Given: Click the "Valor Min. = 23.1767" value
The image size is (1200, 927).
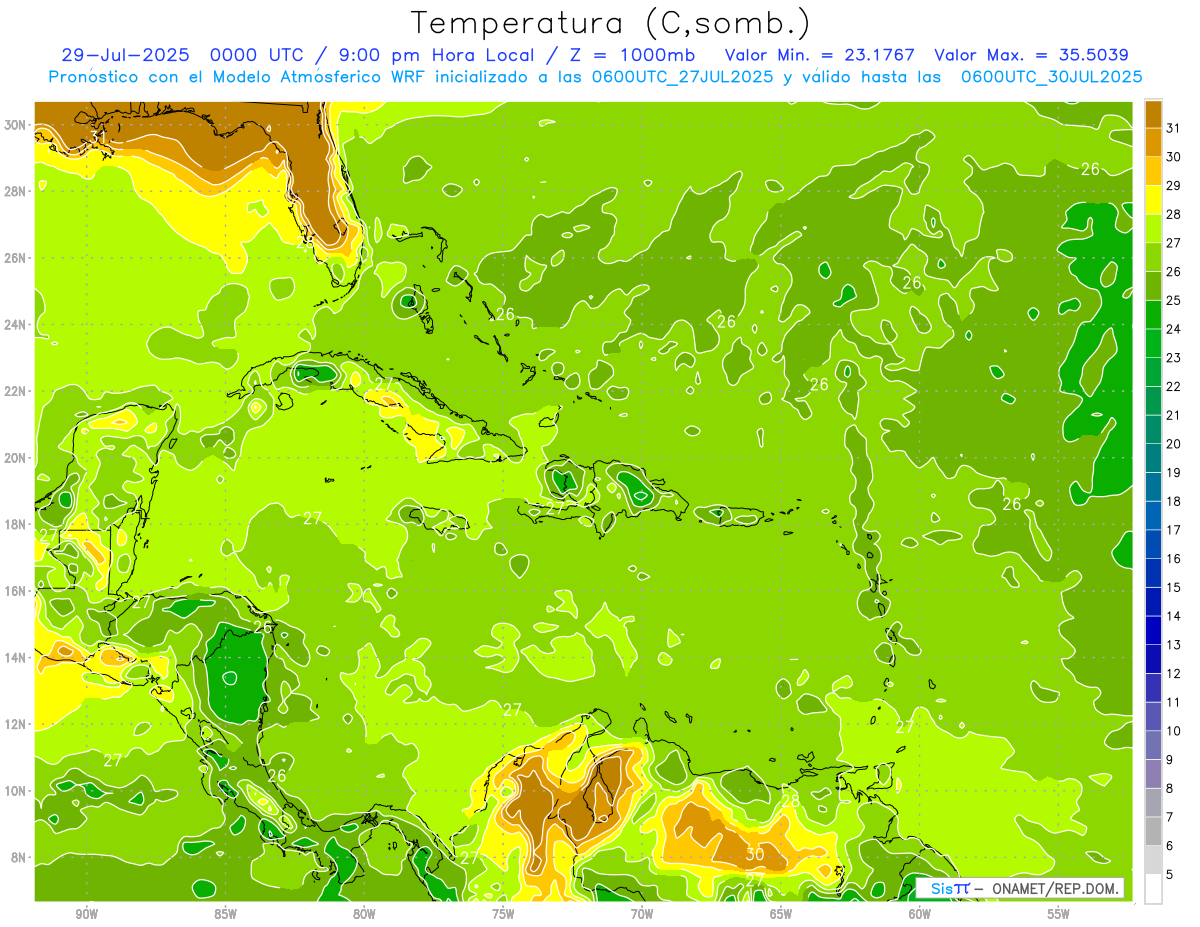Looking at the screenshot, I should 819,55.
